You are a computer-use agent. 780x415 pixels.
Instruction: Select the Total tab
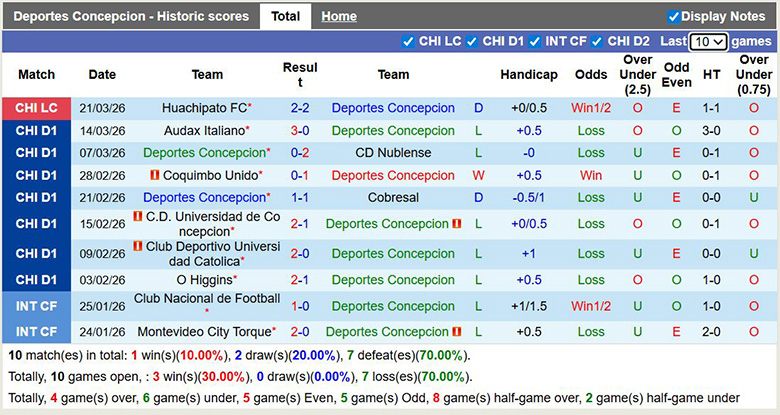coord(285,16)
